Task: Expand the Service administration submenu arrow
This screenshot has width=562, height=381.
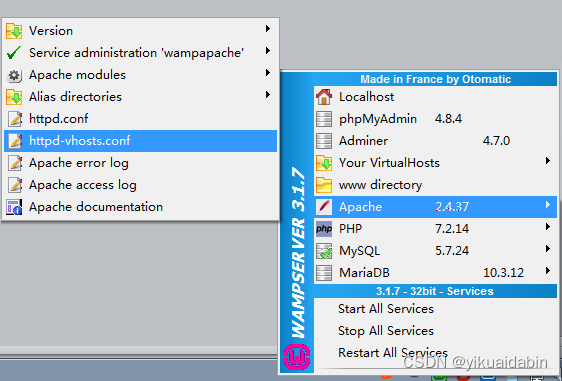Action: pyautogui.click(x=268, y=51)
